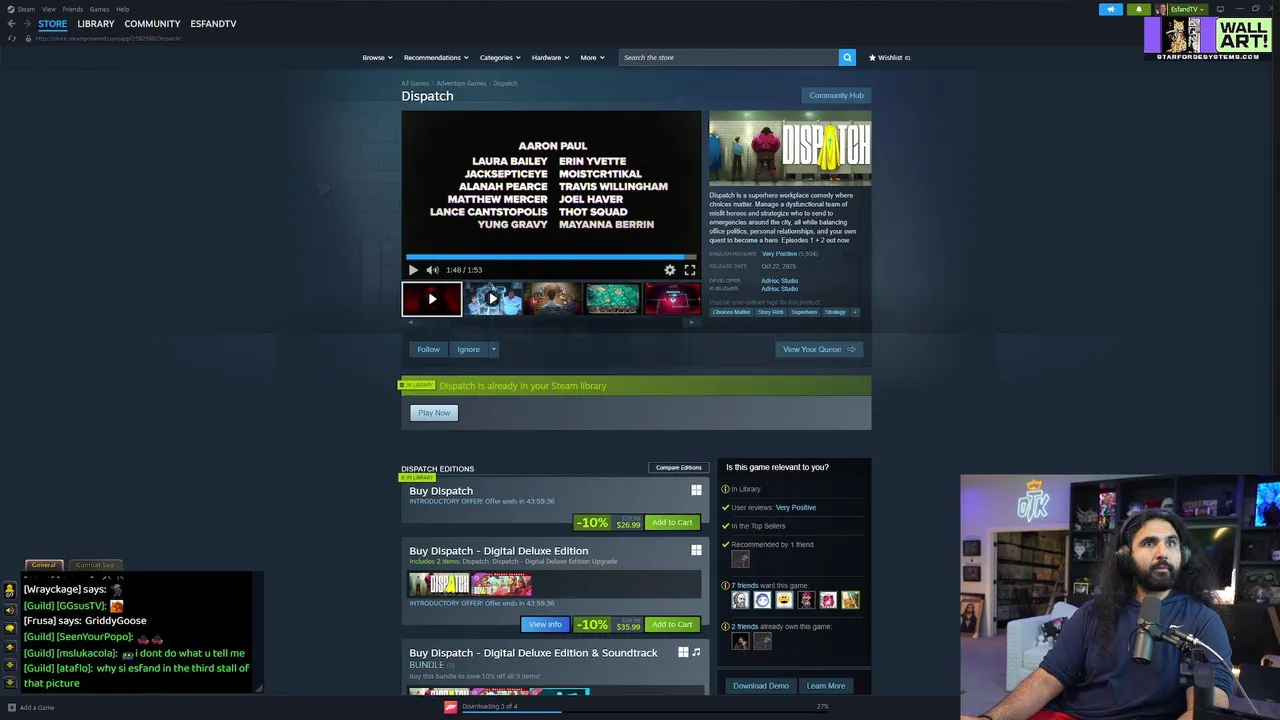Viewport: 1280px width, 720px height.
Task: Open AdHoc Studio developer link
Action: click(779, 281)
